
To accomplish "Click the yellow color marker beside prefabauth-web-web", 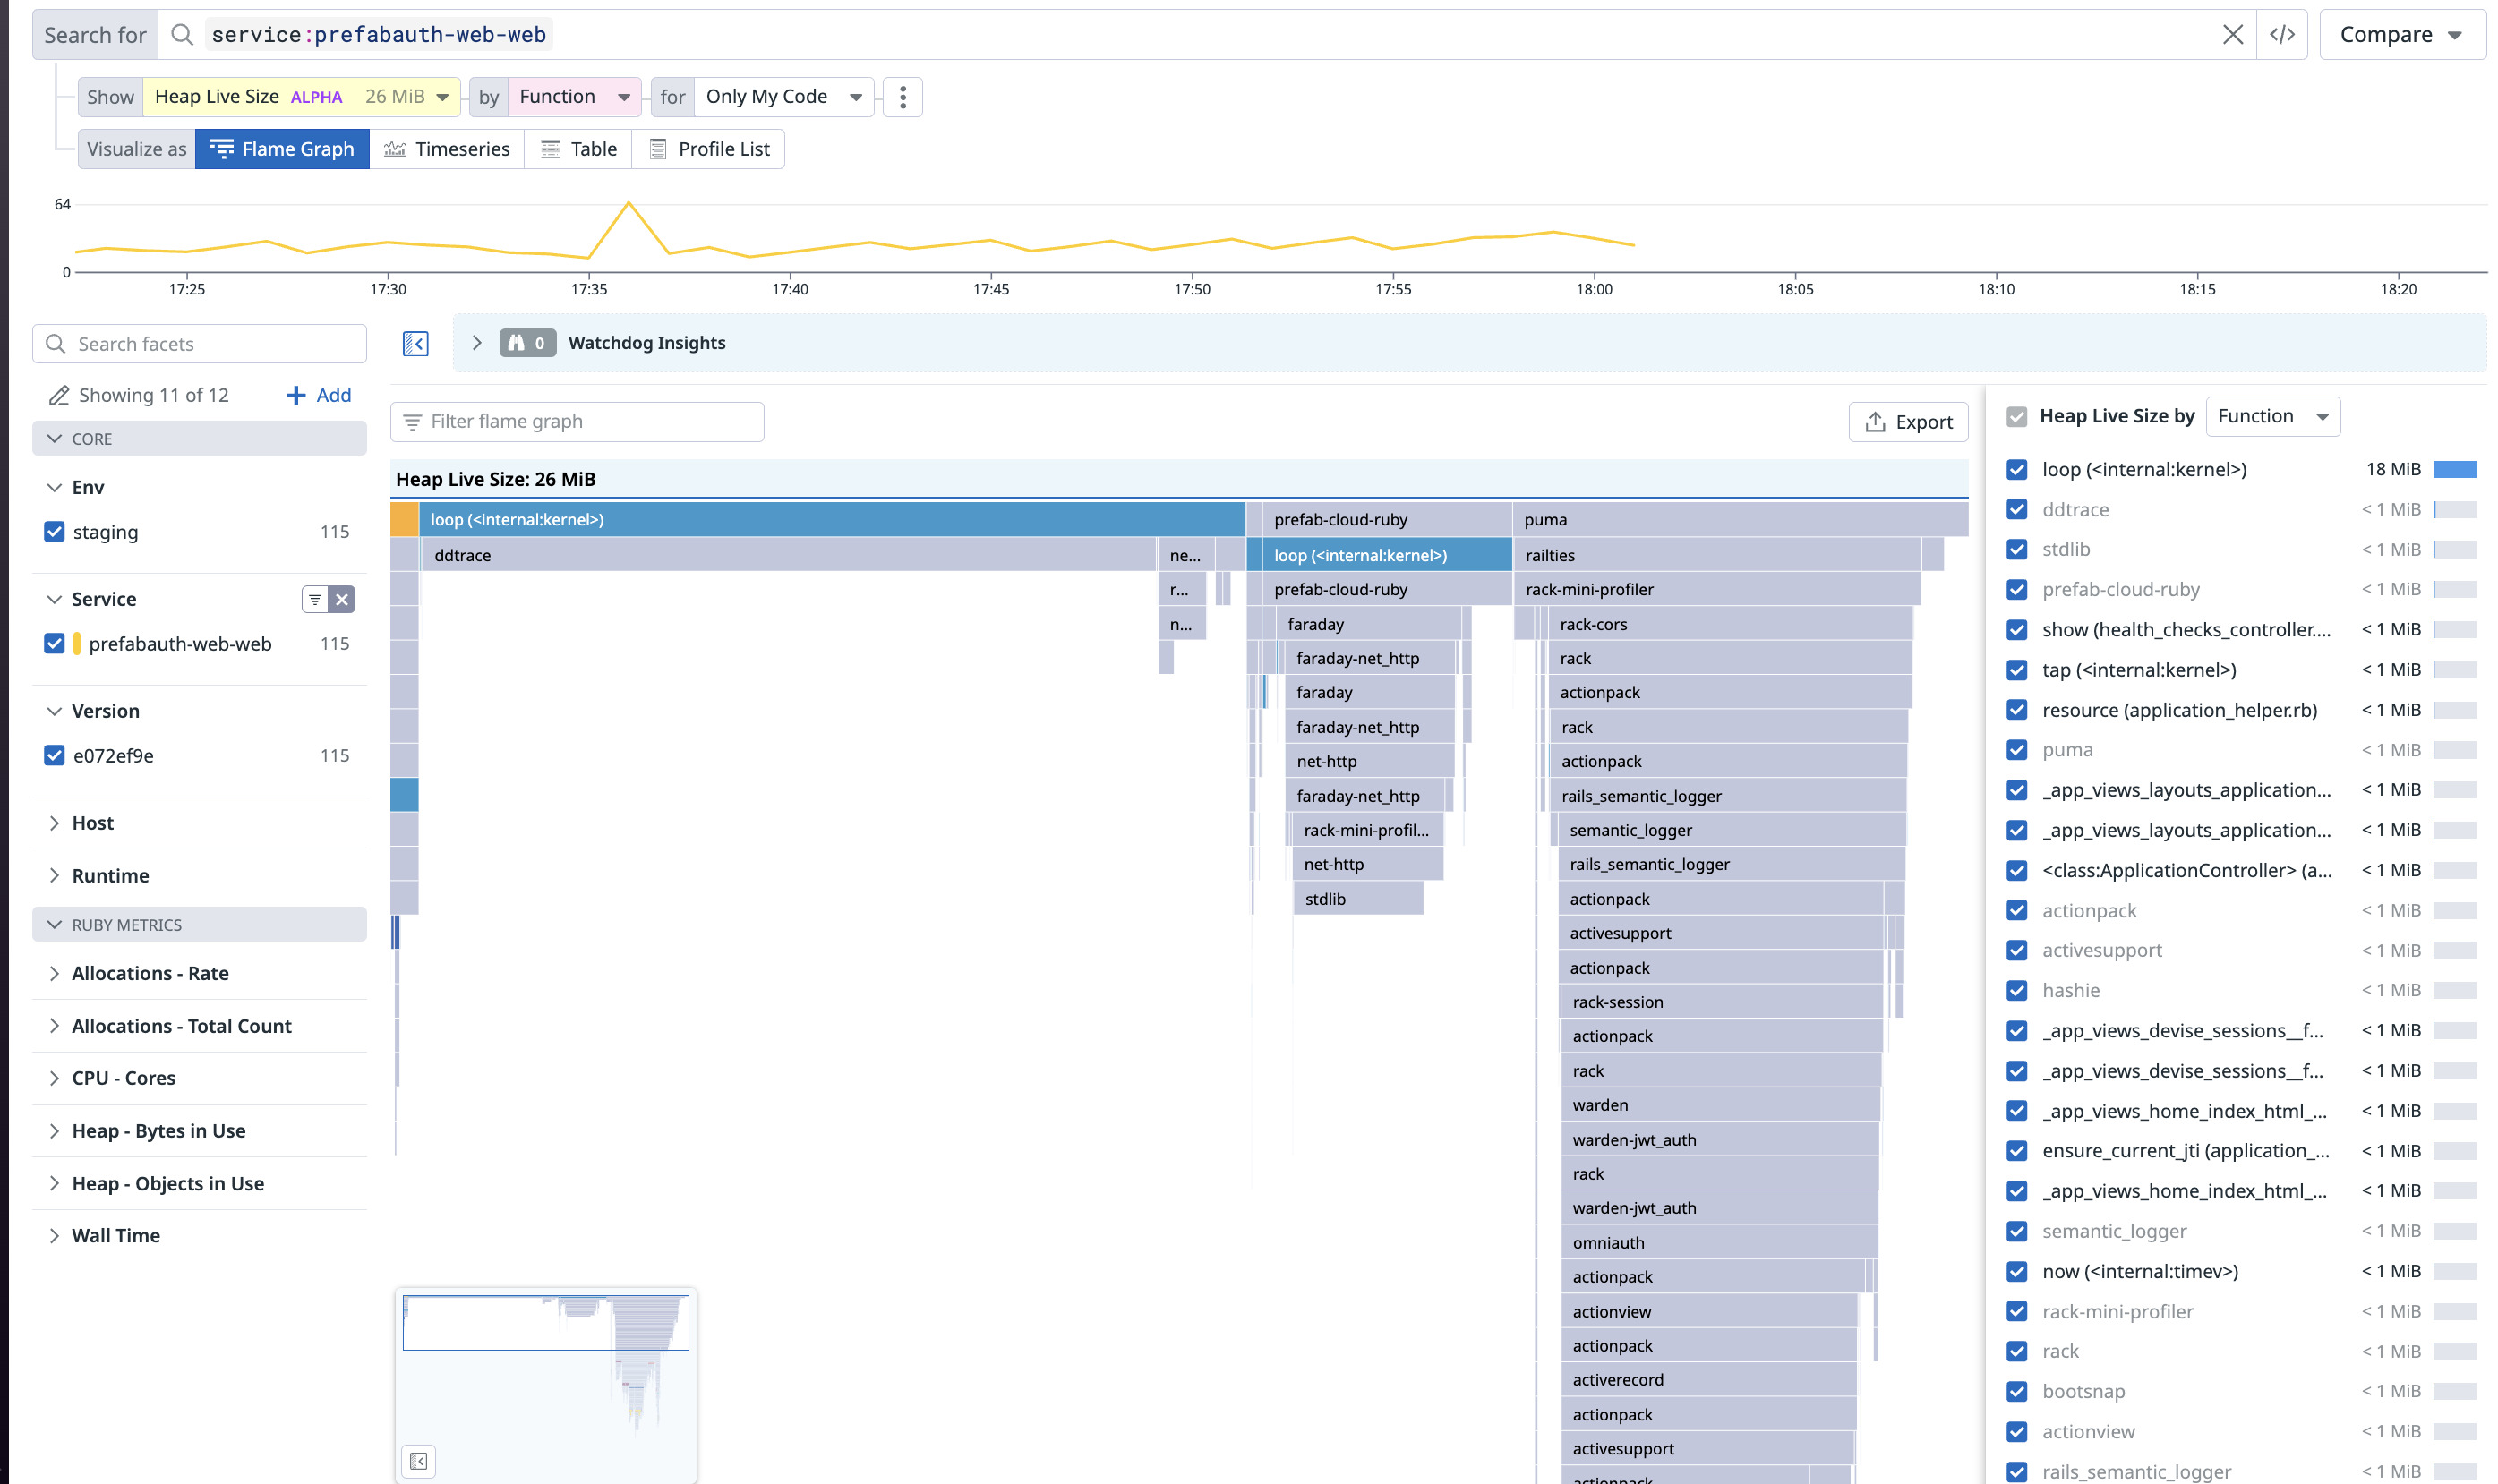I will tap(77, 644).
